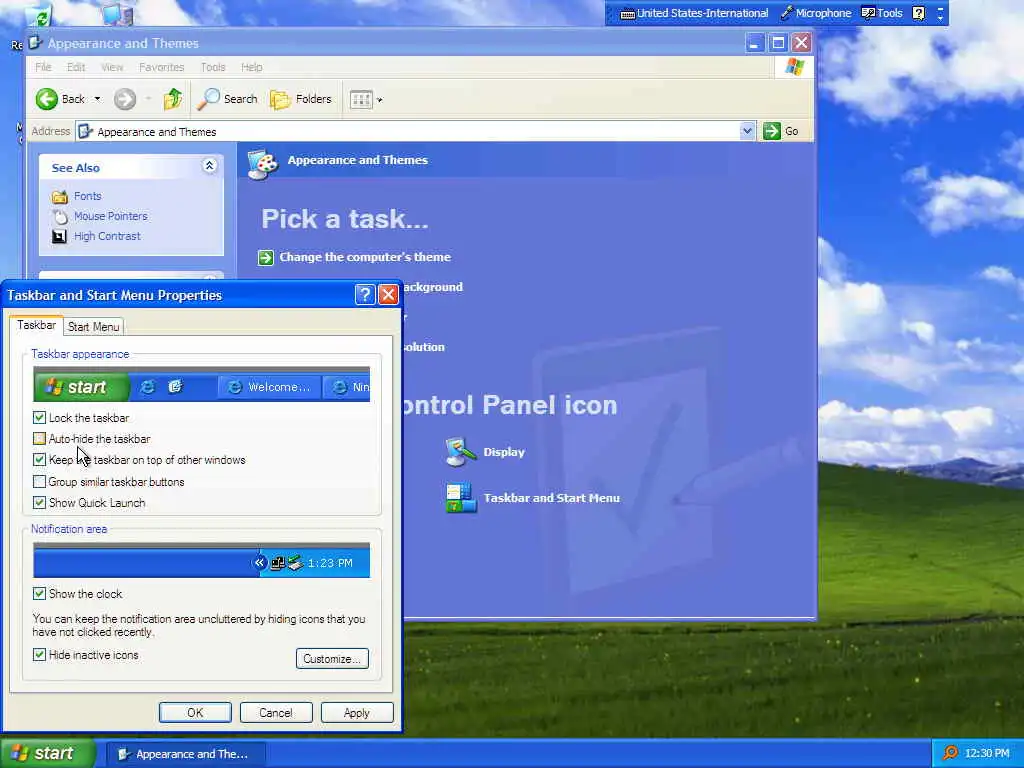Screen dimensions: 1024x768
Task: Open Tools on the language bar
Action: tap(882, 13)
